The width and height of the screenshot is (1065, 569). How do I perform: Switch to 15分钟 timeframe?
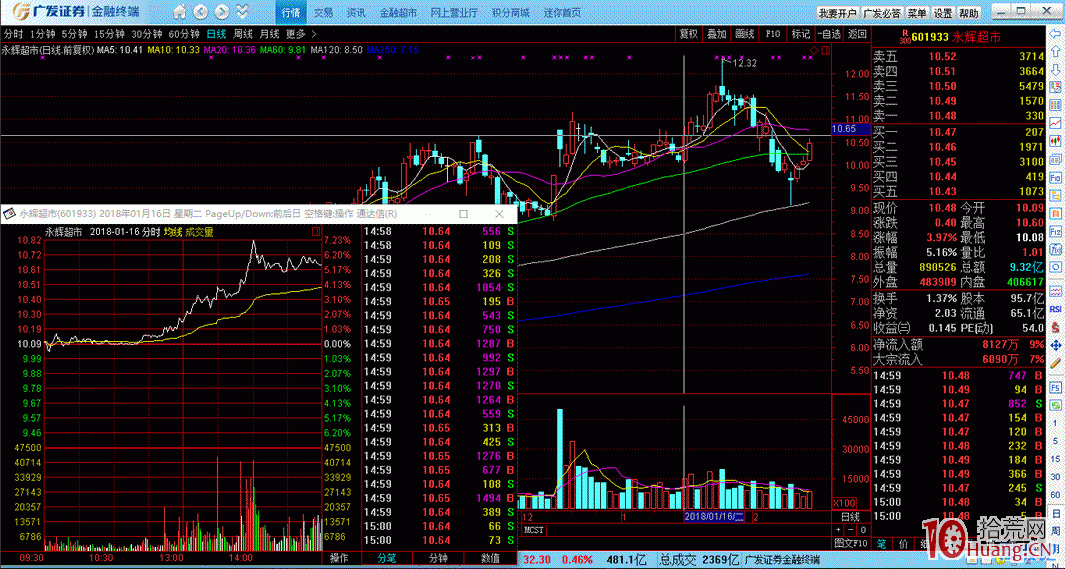point(109,33)
